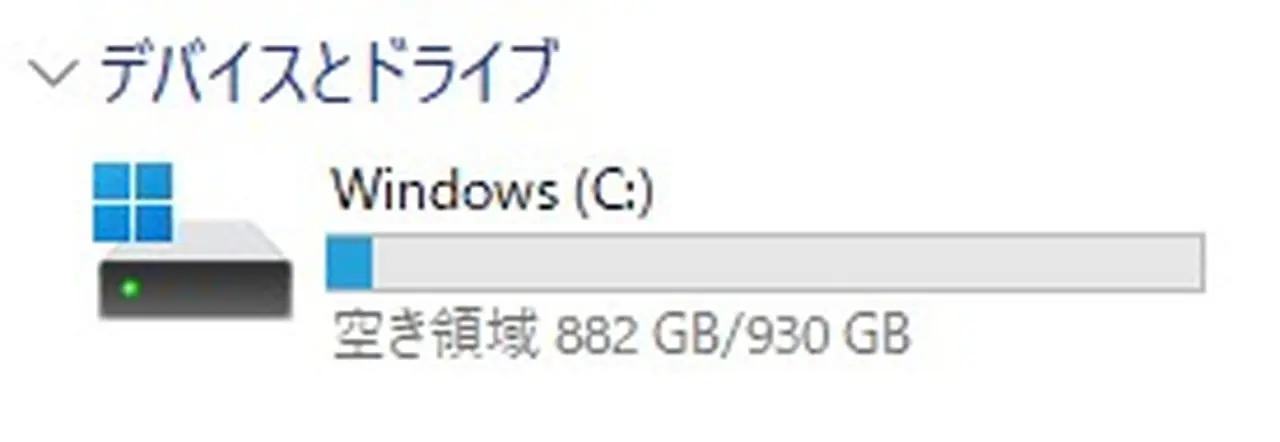Click the word Windows in the drive name
1280x442 pixels.
445,190
